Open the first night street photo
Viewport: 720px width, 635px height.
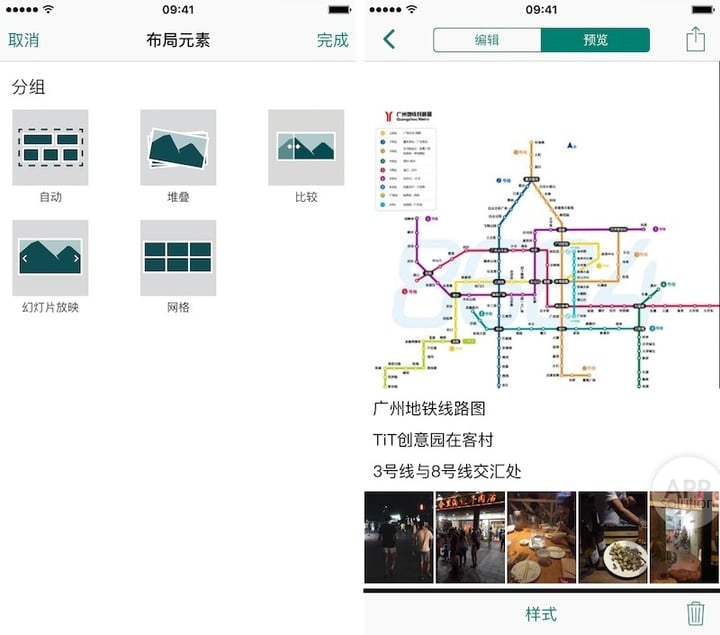pos(398,537)
